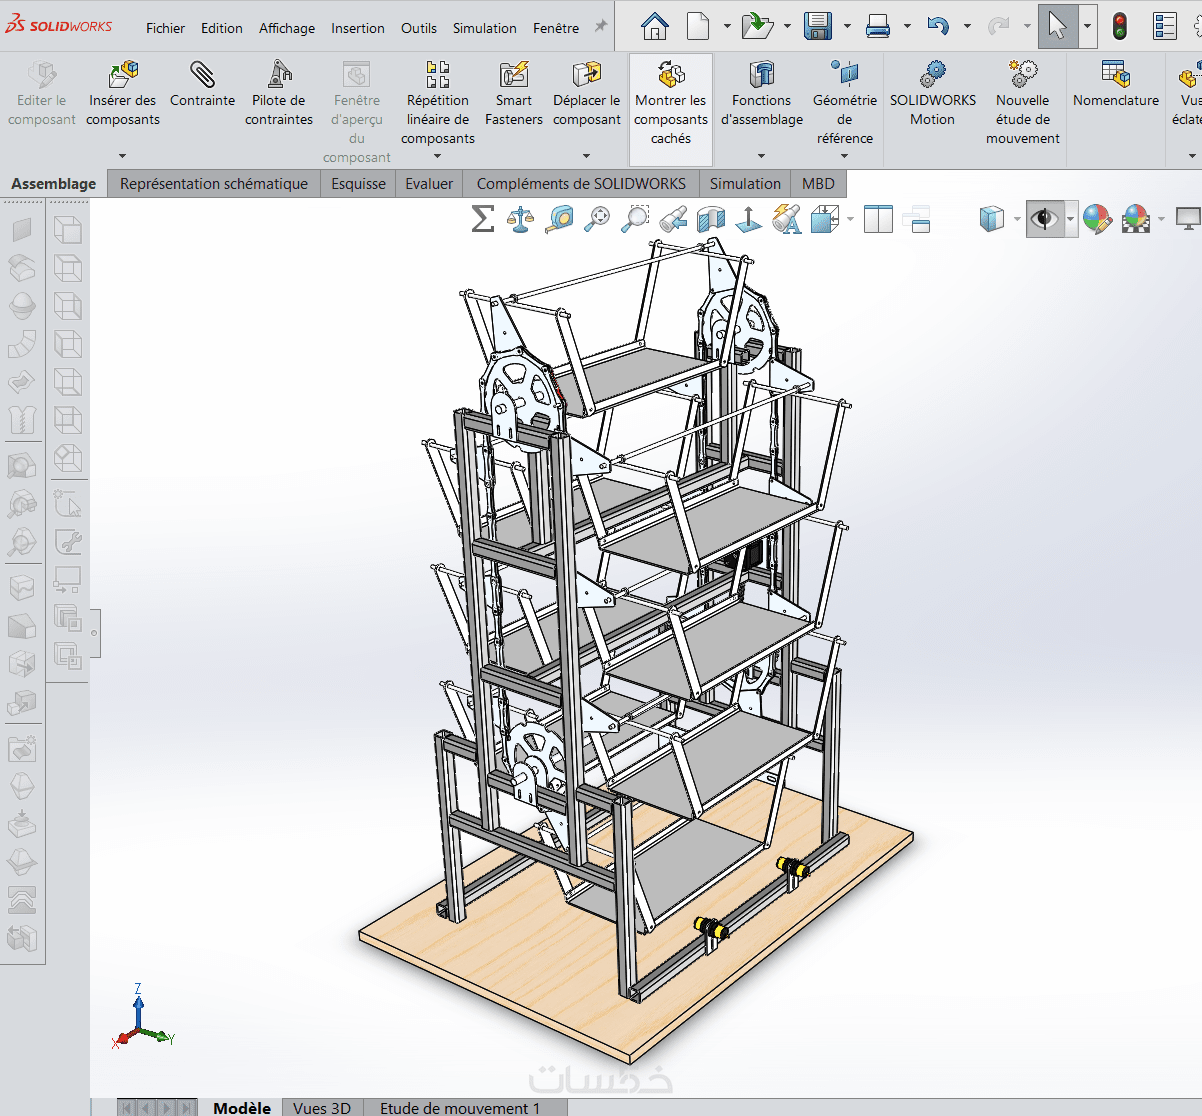
Task: Open Répétition linéaire de composants dropdown arrow
Action: [437, 156]
